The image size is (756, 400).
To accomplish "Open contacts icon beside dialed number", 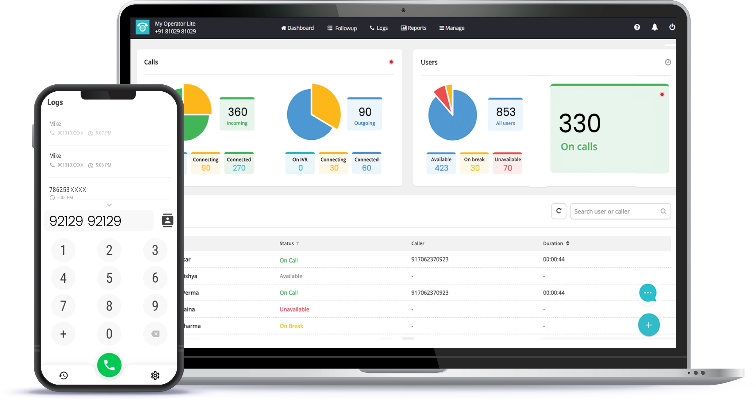I will click(x=167, y=220).
